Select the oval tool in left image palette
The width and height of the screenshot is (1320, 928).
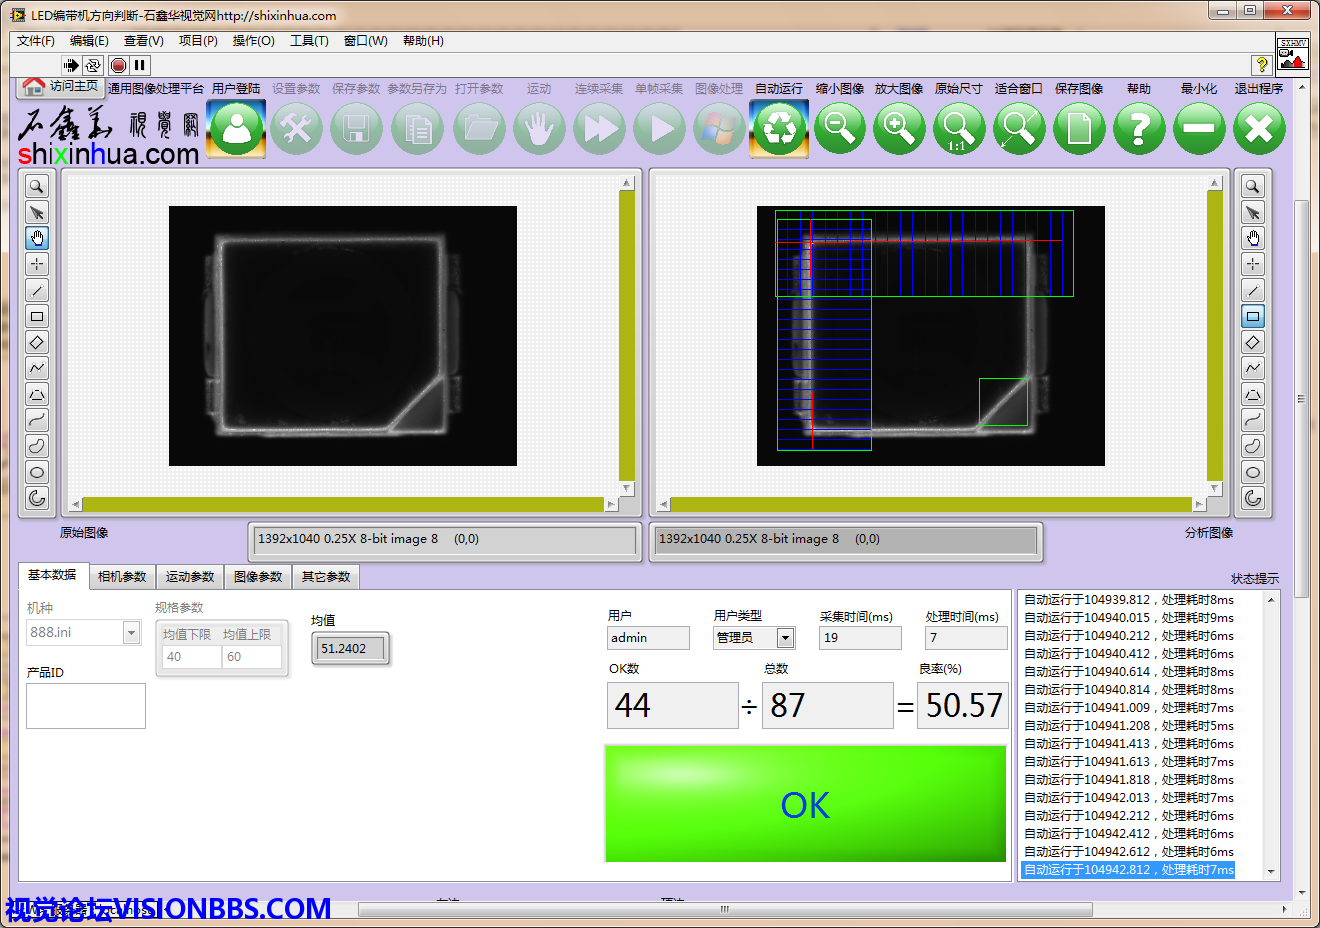tap(37, 472)
